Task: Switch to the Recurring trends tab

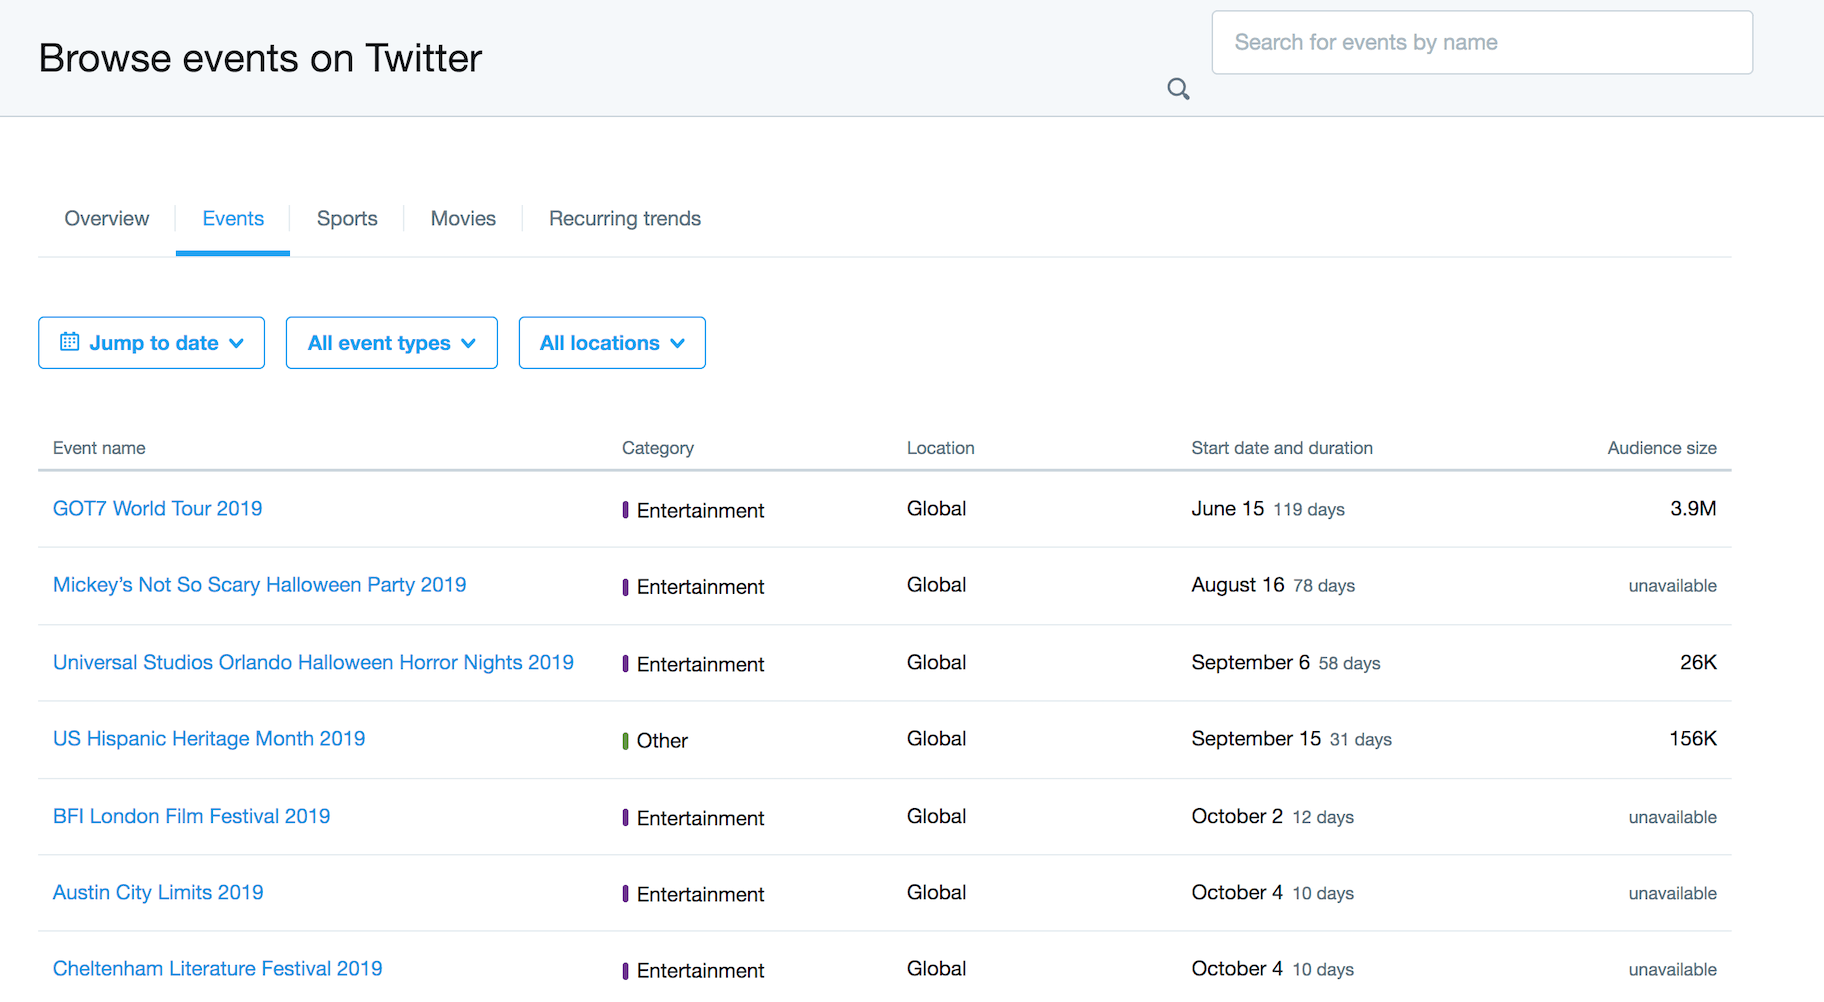Action: [x=624, y=218]
